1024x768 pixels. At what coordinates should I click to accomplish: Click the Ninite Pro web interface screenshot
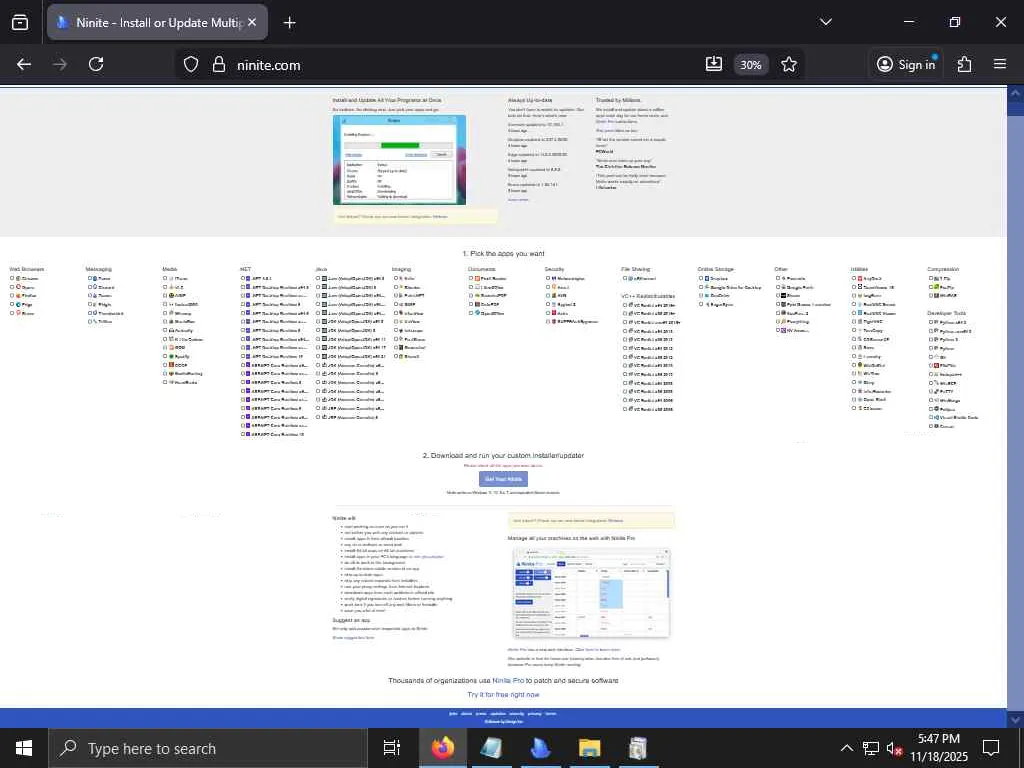[x=591, y=593]
